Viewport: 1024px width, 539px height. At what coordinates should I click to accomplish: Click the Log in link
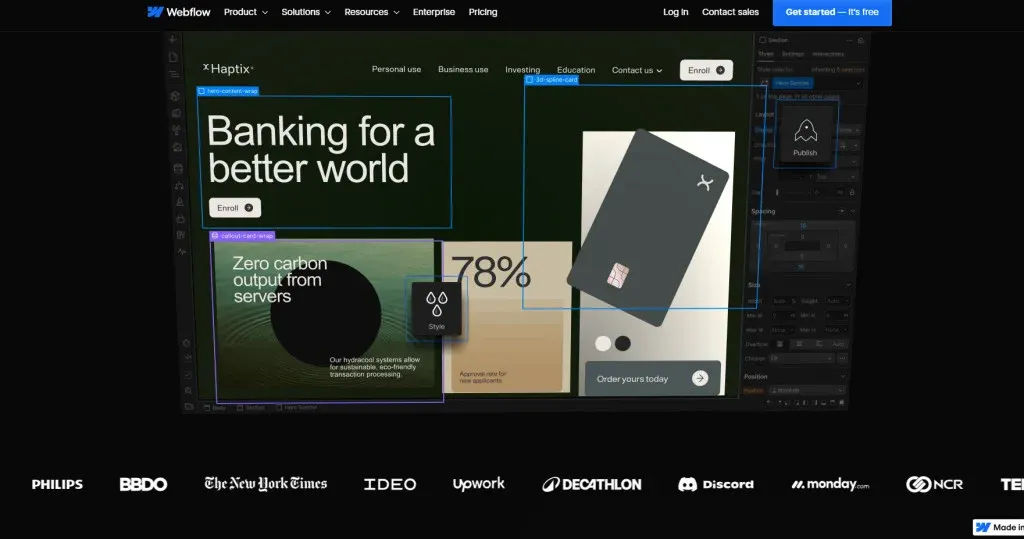click(675, 12)
